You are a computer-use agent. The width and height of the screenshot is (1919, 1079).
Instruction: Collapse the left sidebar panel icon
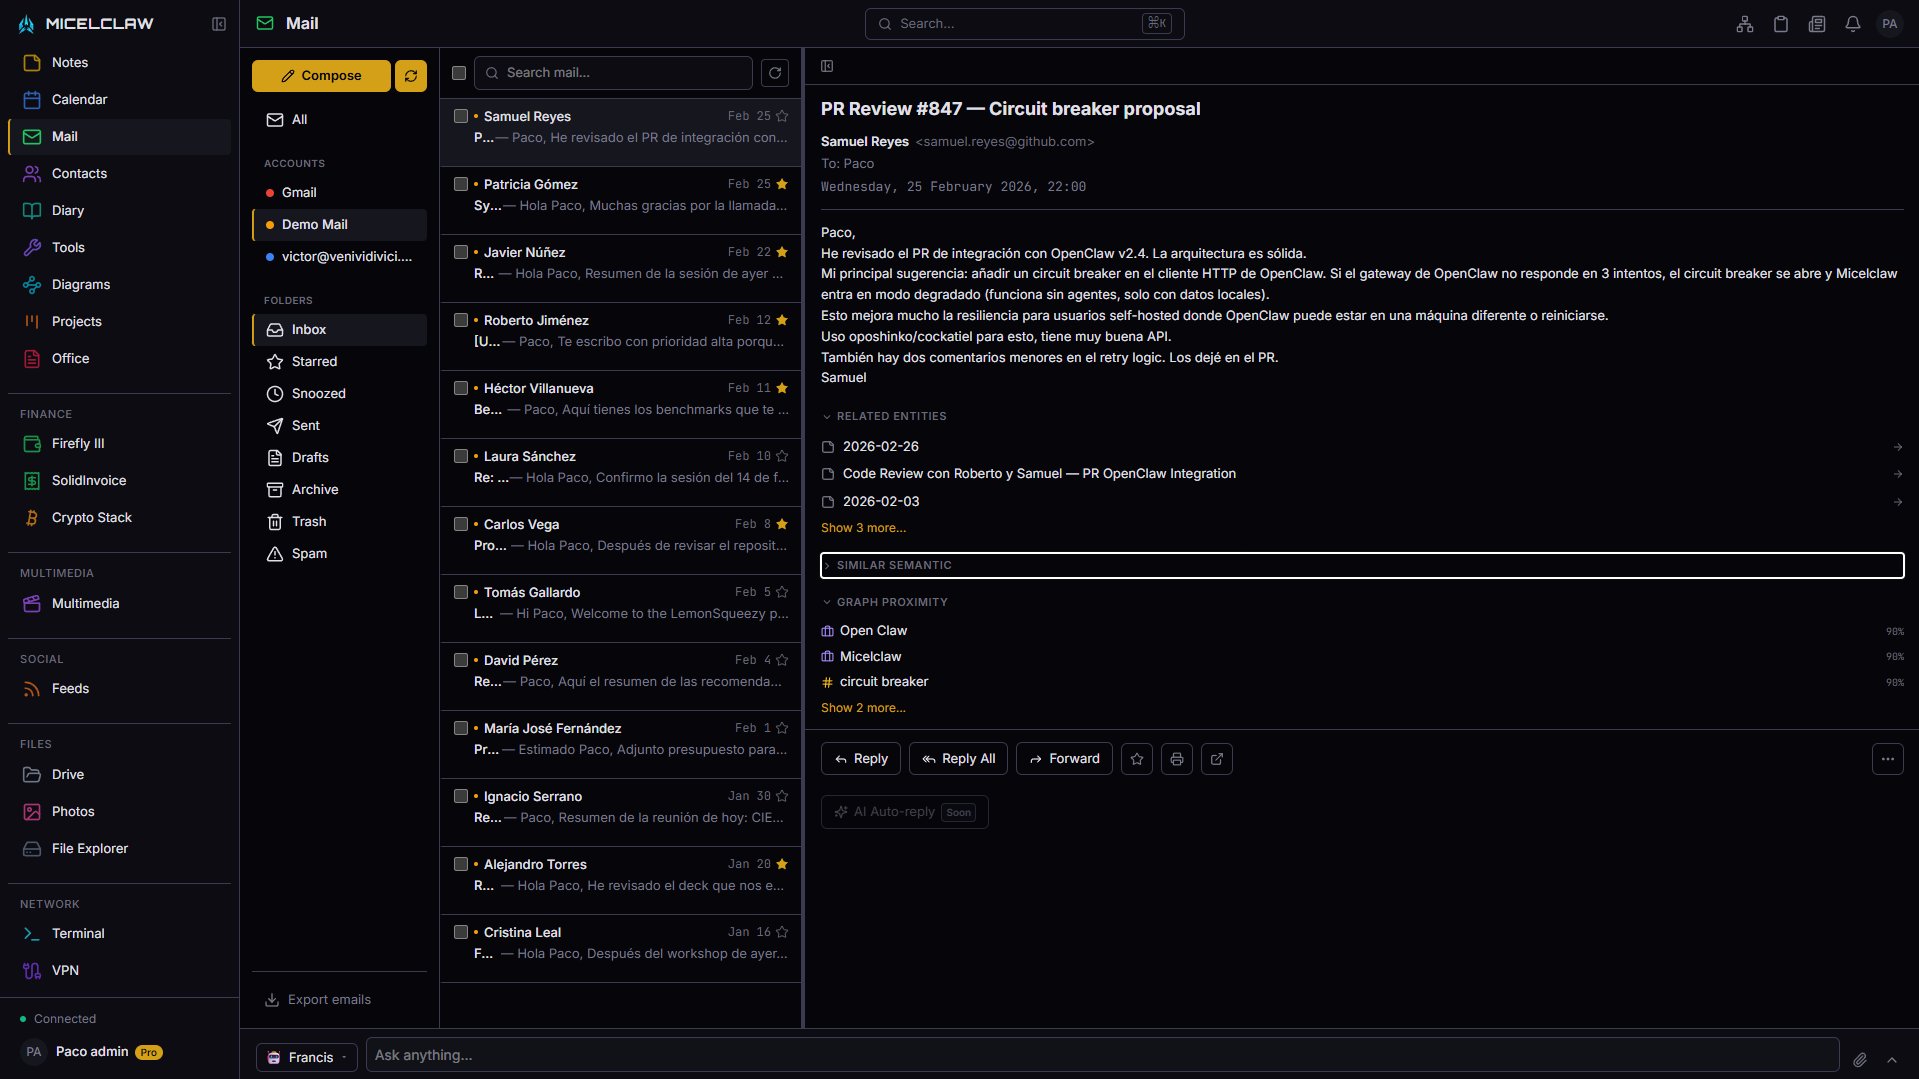pyautogui.click(x=219, y=24)
